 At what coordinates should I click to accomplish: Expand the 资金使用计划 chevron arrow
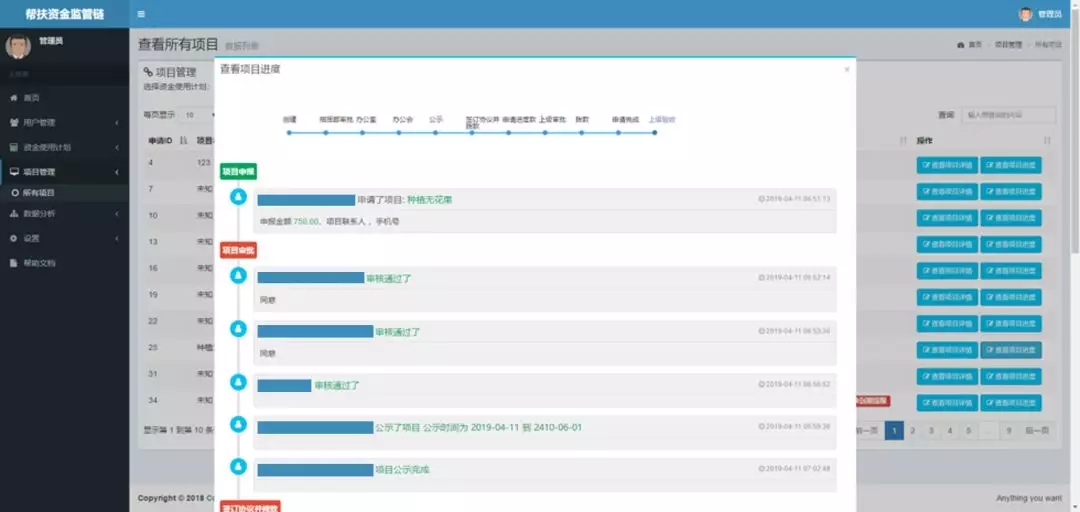tap(117, 147)
